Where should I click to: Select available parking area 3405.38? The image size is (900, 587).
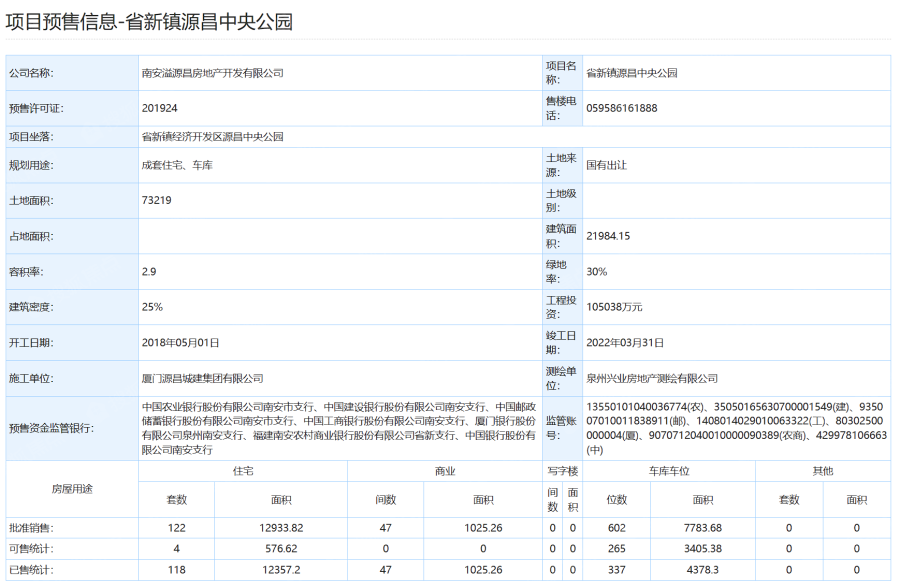tap(703, 549)
